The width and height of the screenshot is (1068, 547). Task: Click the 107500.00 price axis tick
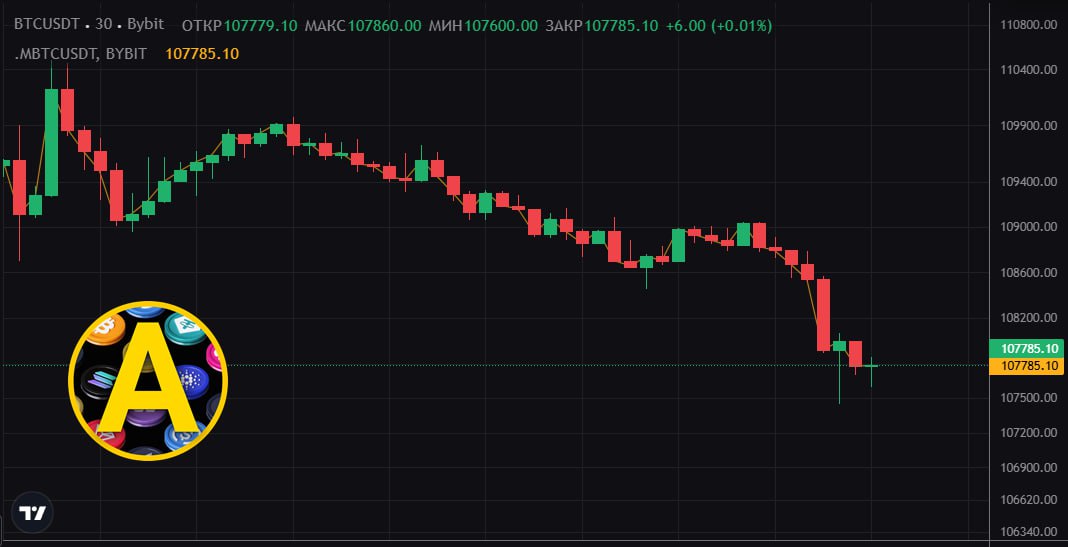1028,398
